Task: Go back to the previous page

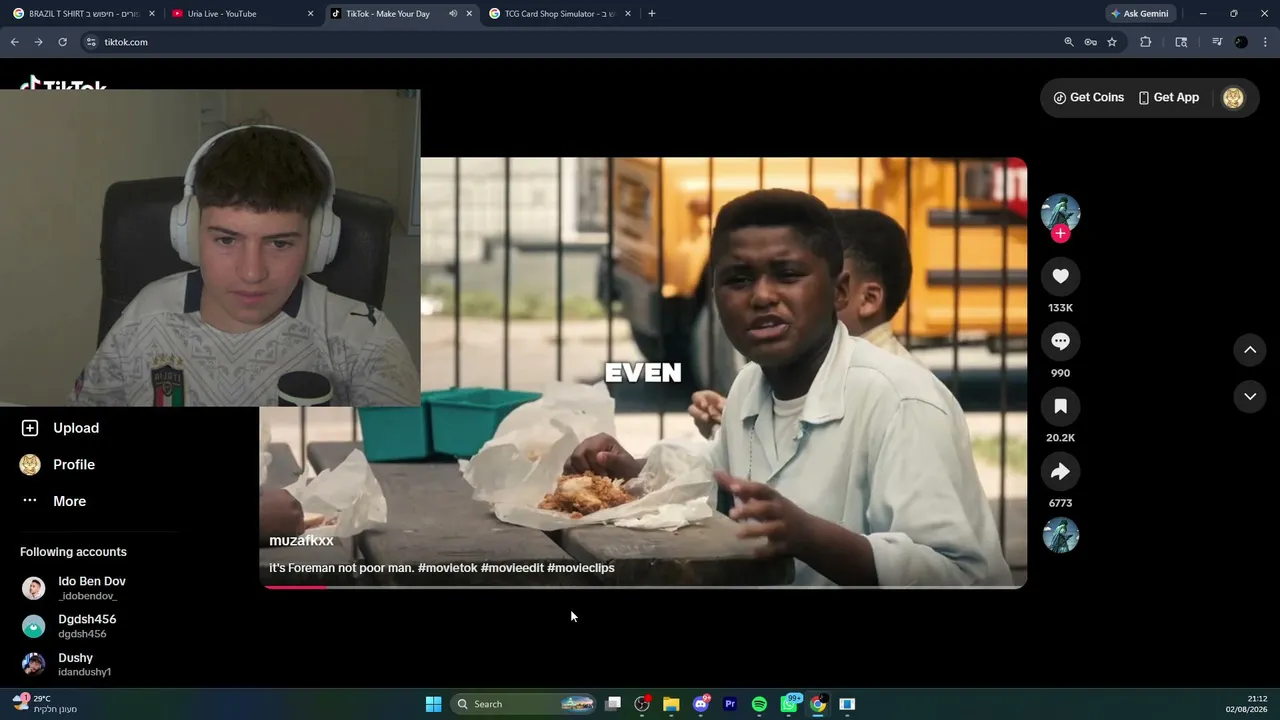Action: point(15,42)
